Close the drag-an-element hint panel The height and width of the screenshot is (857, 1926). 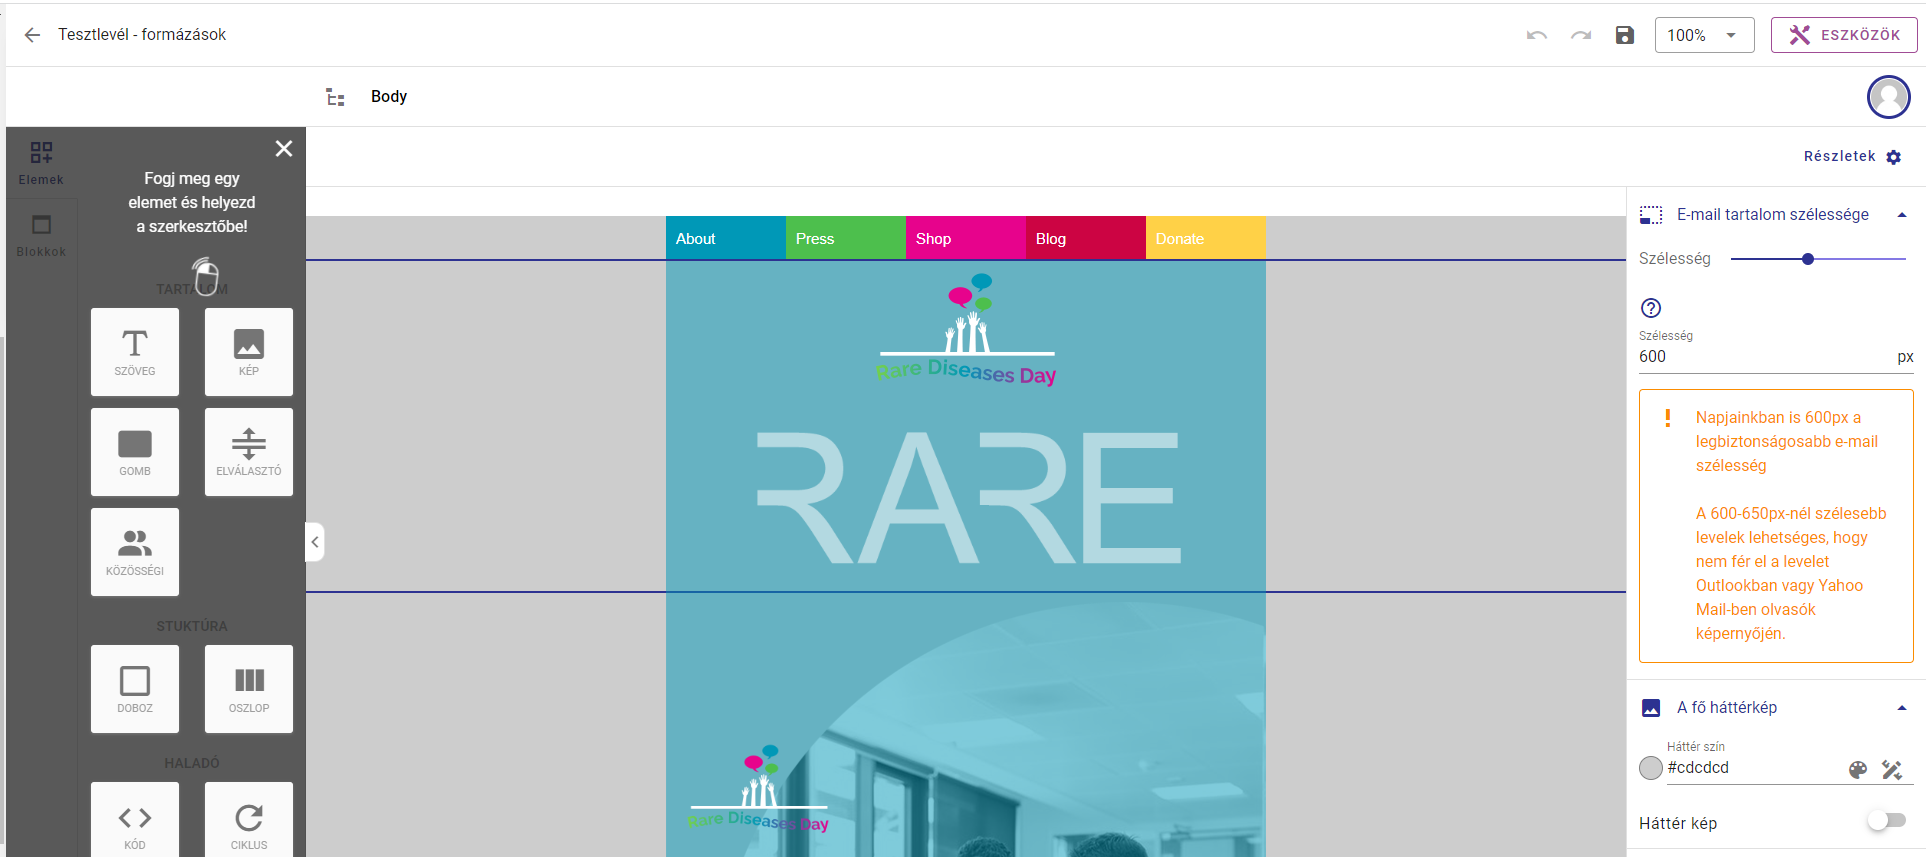(x=284, y=149)
